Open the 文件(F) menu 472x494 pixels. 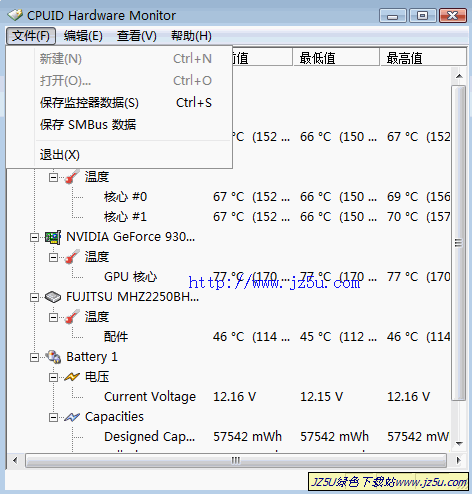pyautogui.click(x=31, y=36)
